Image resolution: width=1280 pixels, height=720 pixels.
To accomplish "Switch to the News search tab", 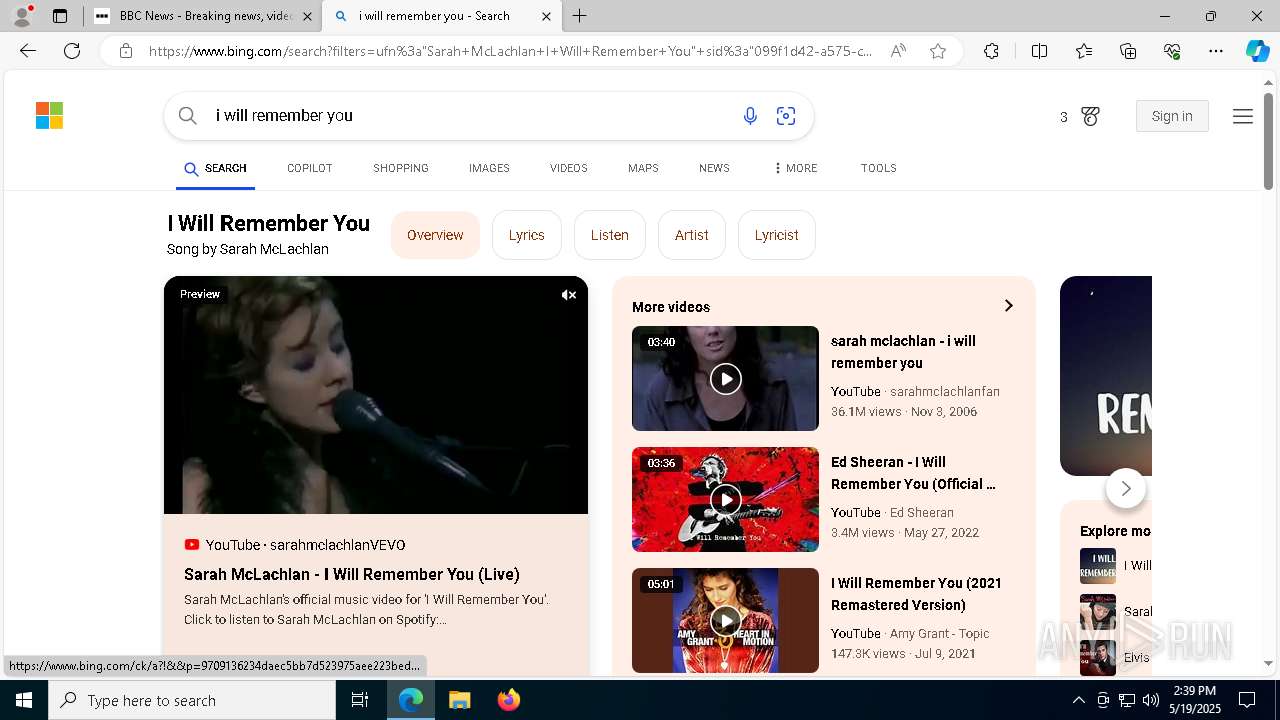I will [714, 168].
